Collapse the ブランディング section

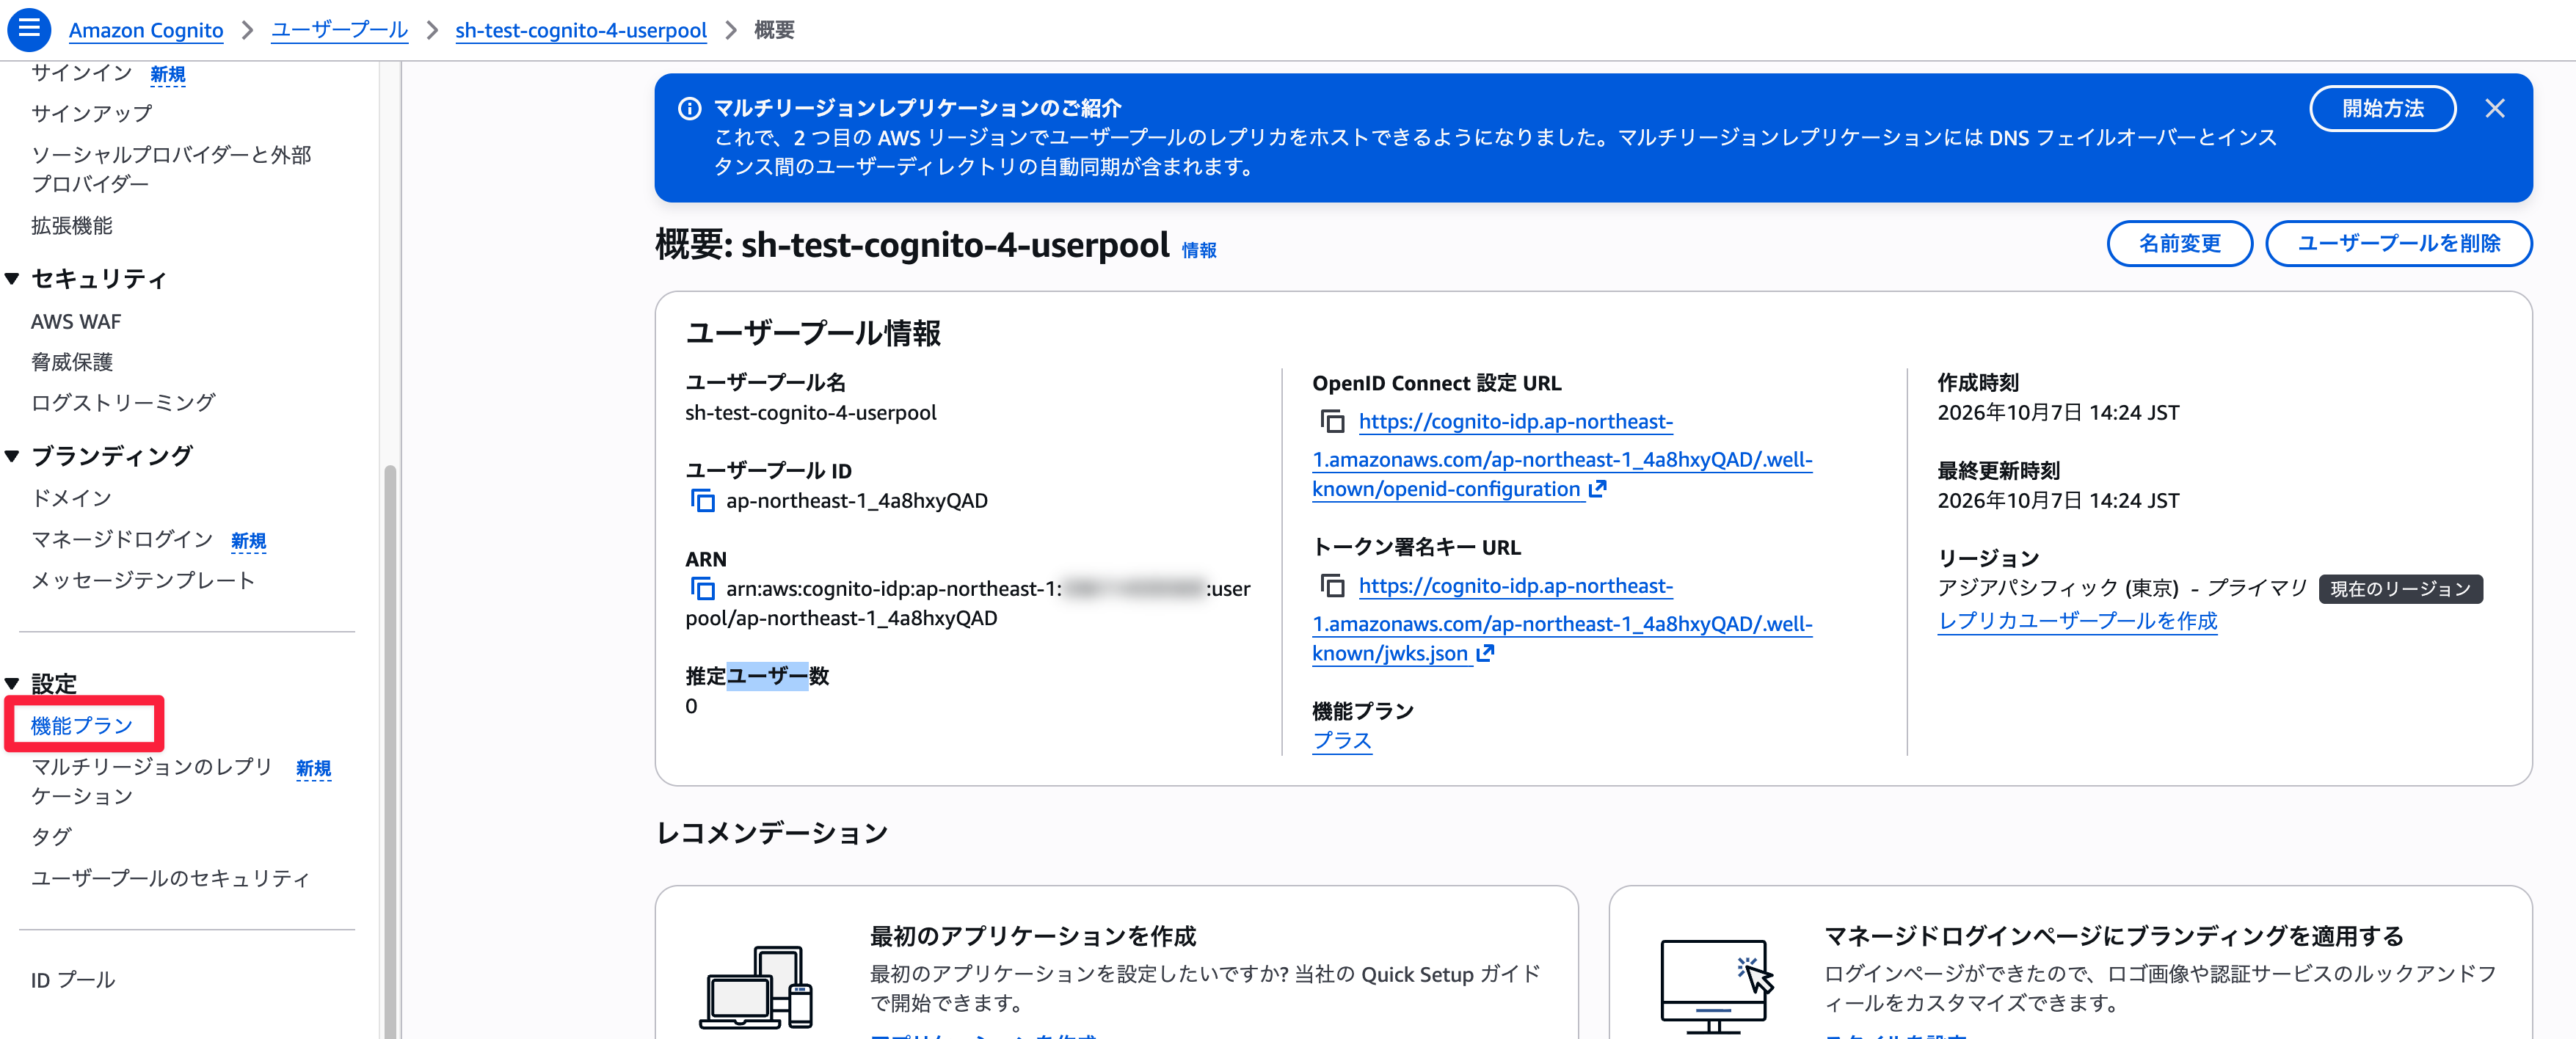tap(12, 456)
